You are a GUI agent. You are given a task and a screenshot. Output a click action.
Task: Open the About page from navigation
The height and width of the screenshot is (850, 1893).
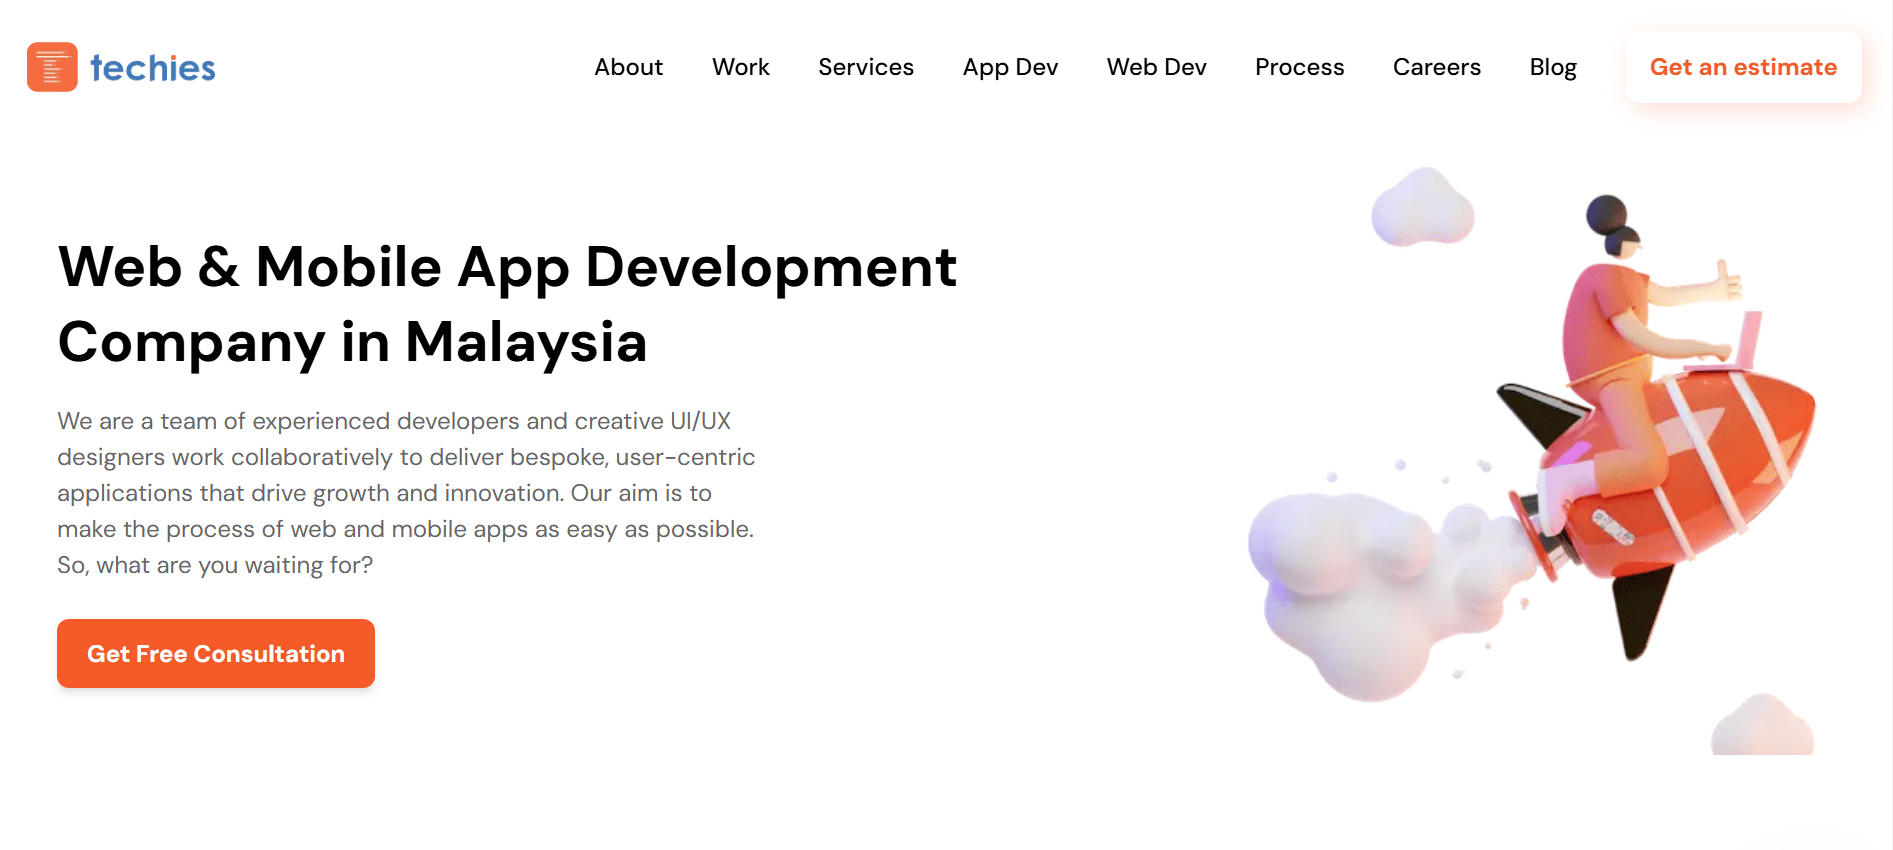tap(628, 67)
